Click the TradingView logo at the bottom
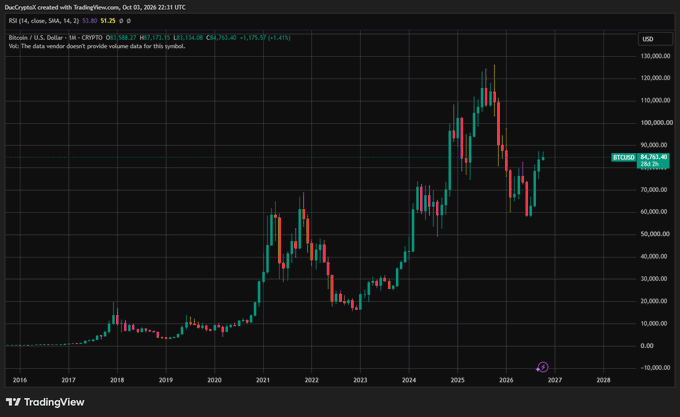Viewport: 680px width, 417px height. click(x=45, y=402)
